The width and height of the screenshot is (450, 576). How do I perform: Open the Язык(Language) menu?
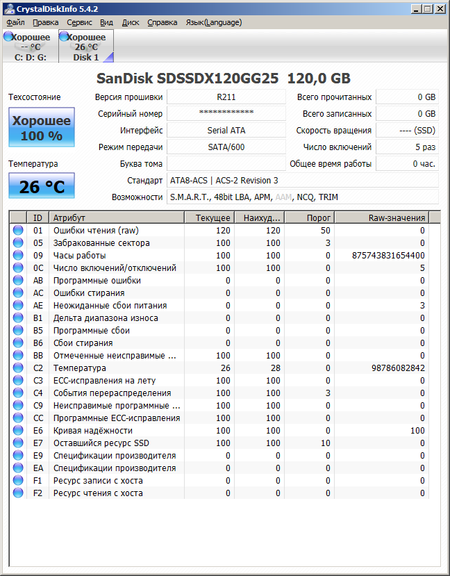point(213,22)
